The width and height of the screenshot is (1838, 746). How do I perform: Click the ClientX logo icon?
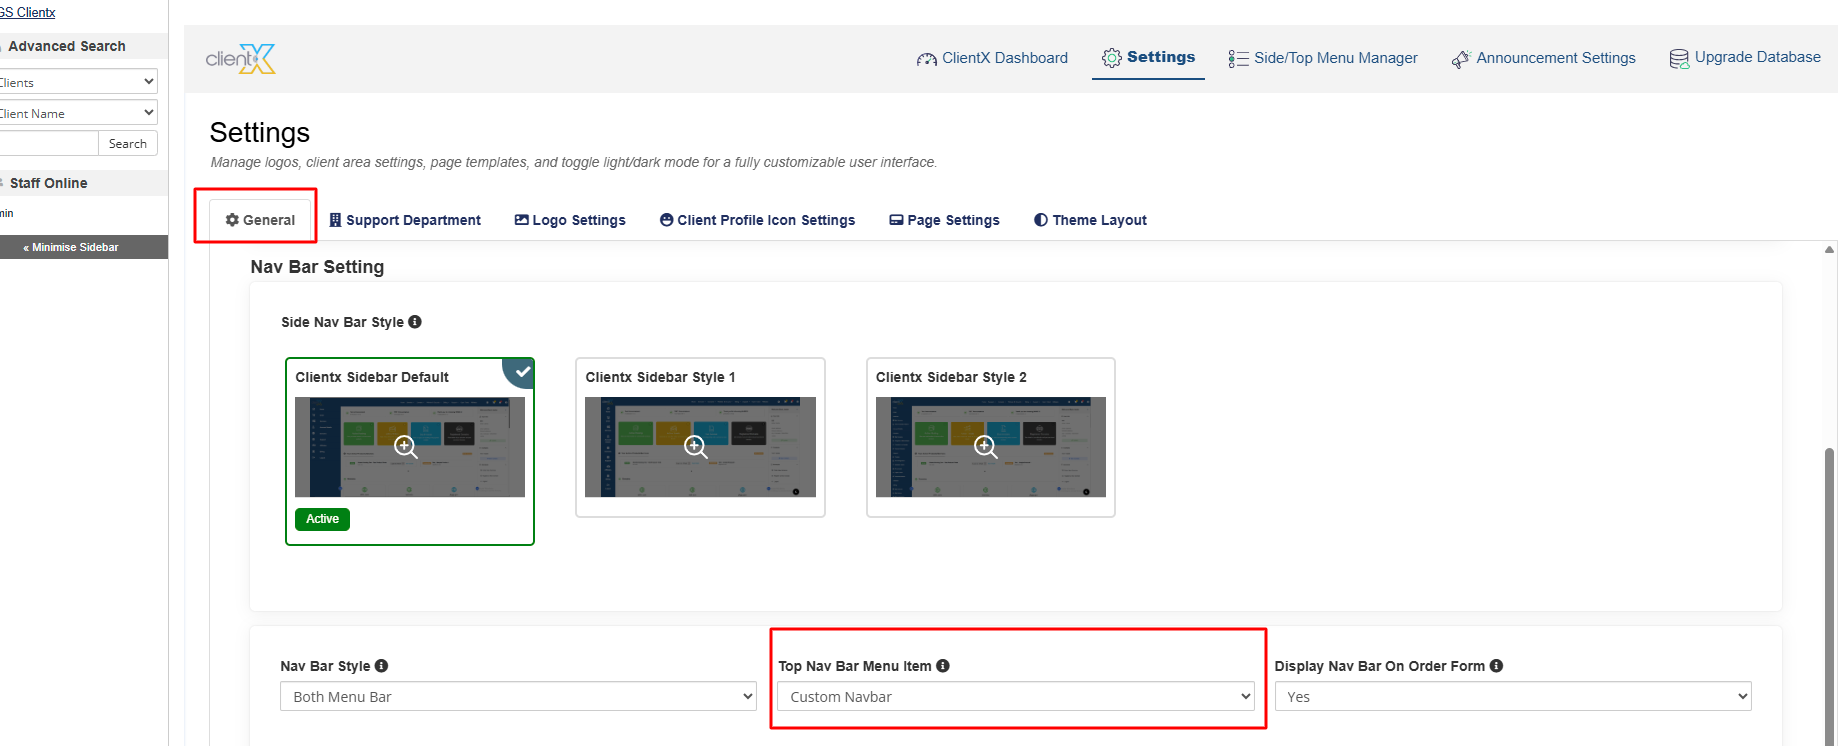tap(240, 59)
